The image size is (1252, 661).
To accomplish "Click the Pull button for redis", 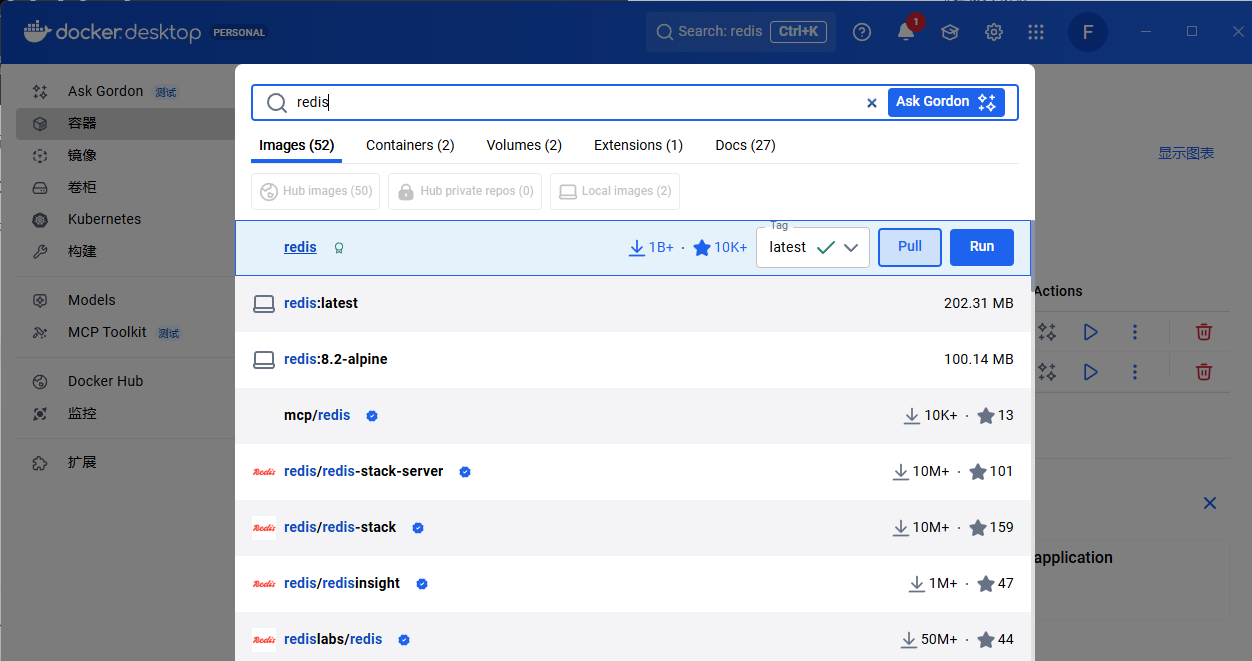I will tap(910, 247).
